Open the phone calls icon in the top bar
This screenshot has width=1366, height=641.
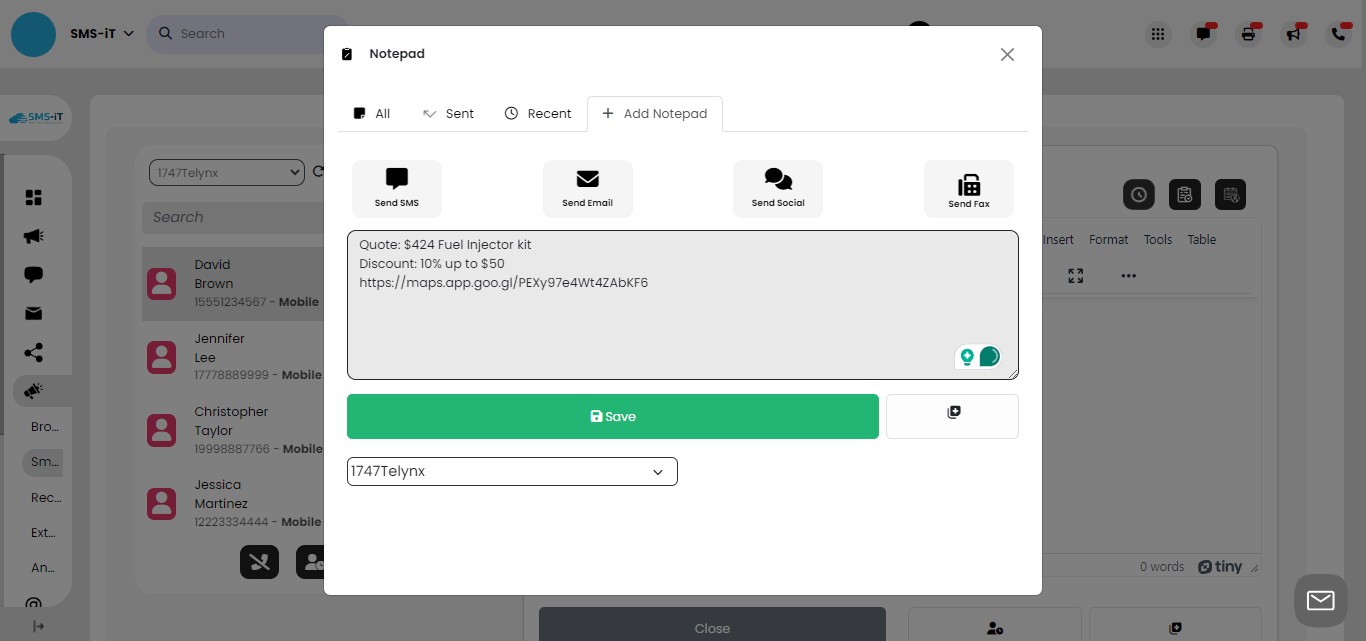click(x=1339, y=33)
